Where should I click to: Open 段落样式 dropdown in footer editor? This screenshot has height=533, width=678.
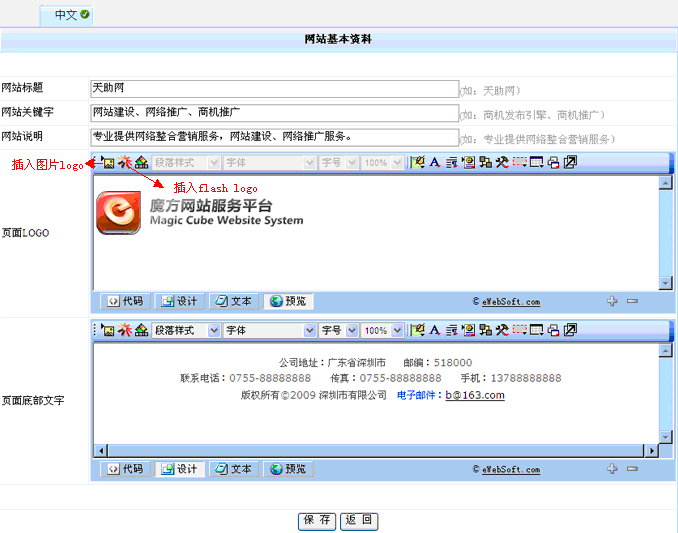click(x=186, y=330)
